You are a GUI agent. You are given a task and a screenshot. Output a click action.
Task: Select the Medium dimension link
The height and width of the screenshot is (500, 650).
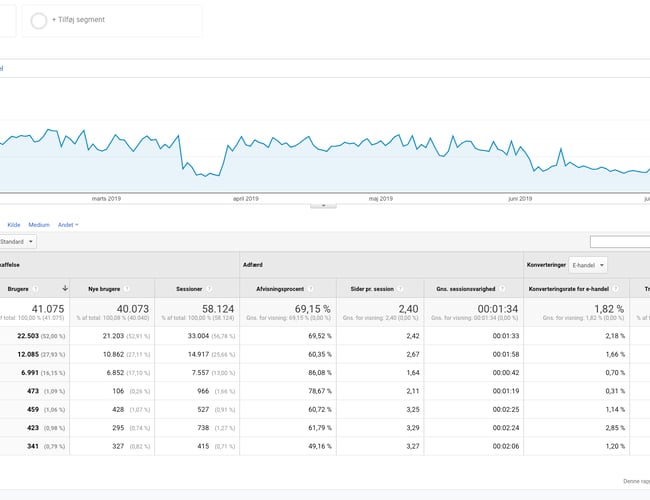(39, 225)
